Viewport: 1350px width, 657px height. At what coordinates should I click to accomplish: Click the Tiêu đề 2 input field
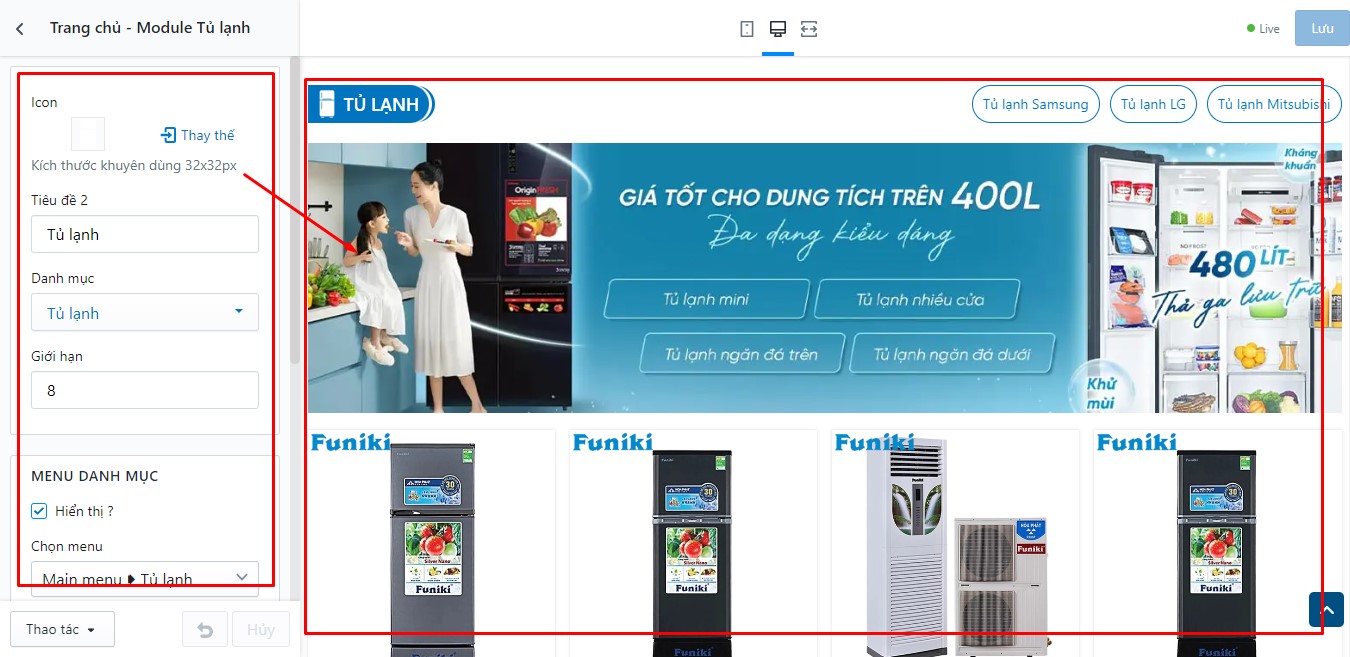[145, 234]
